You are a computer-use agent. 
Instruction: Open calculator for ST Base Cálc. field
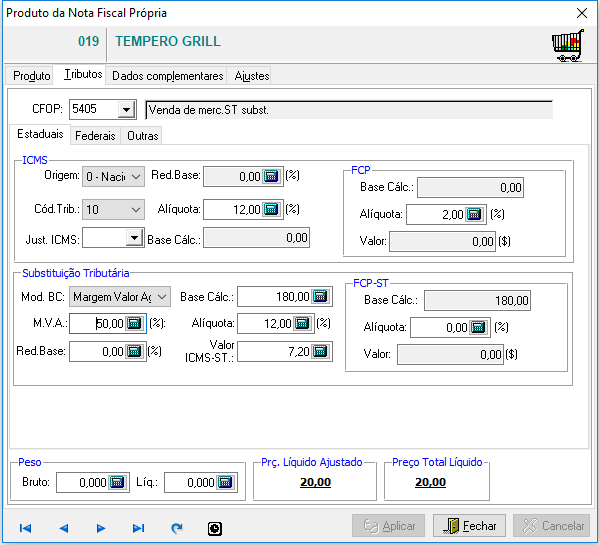tap(320, 297)
